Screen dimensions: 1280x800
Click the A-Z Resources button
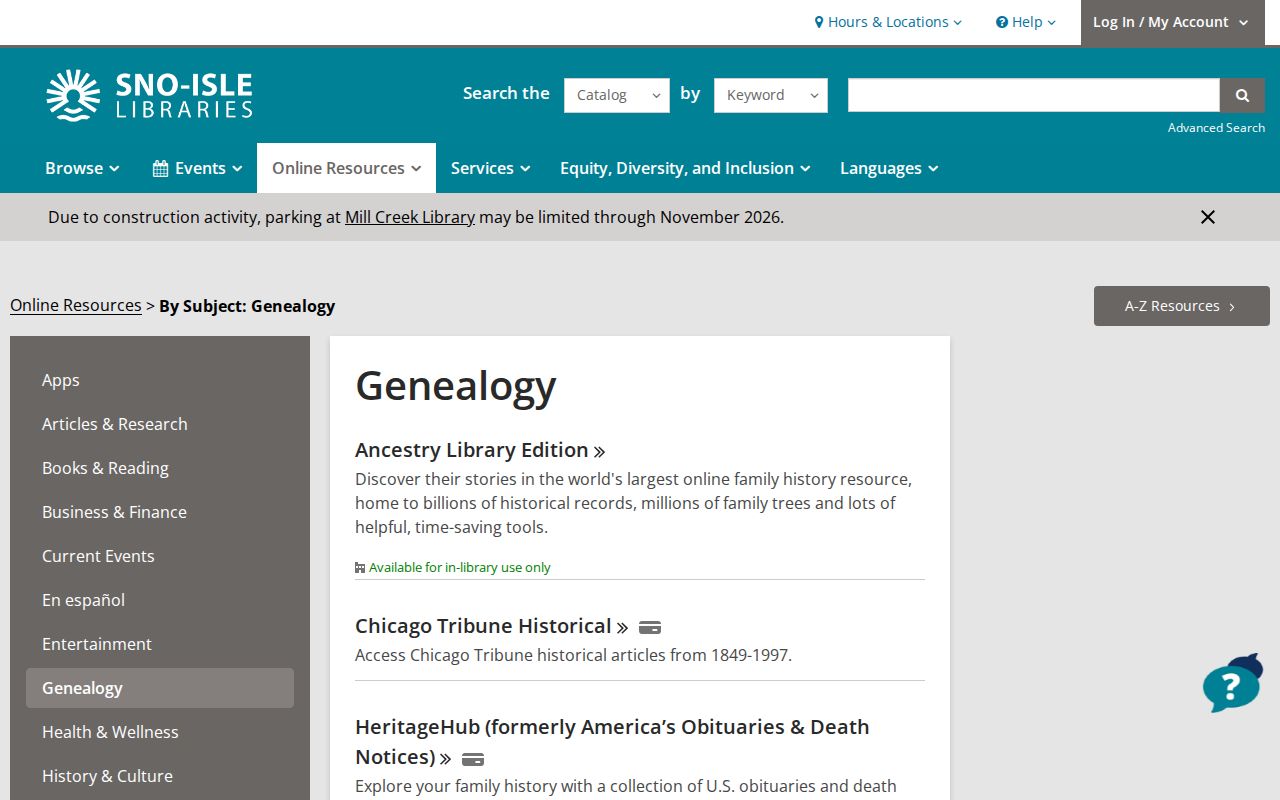1182,306
